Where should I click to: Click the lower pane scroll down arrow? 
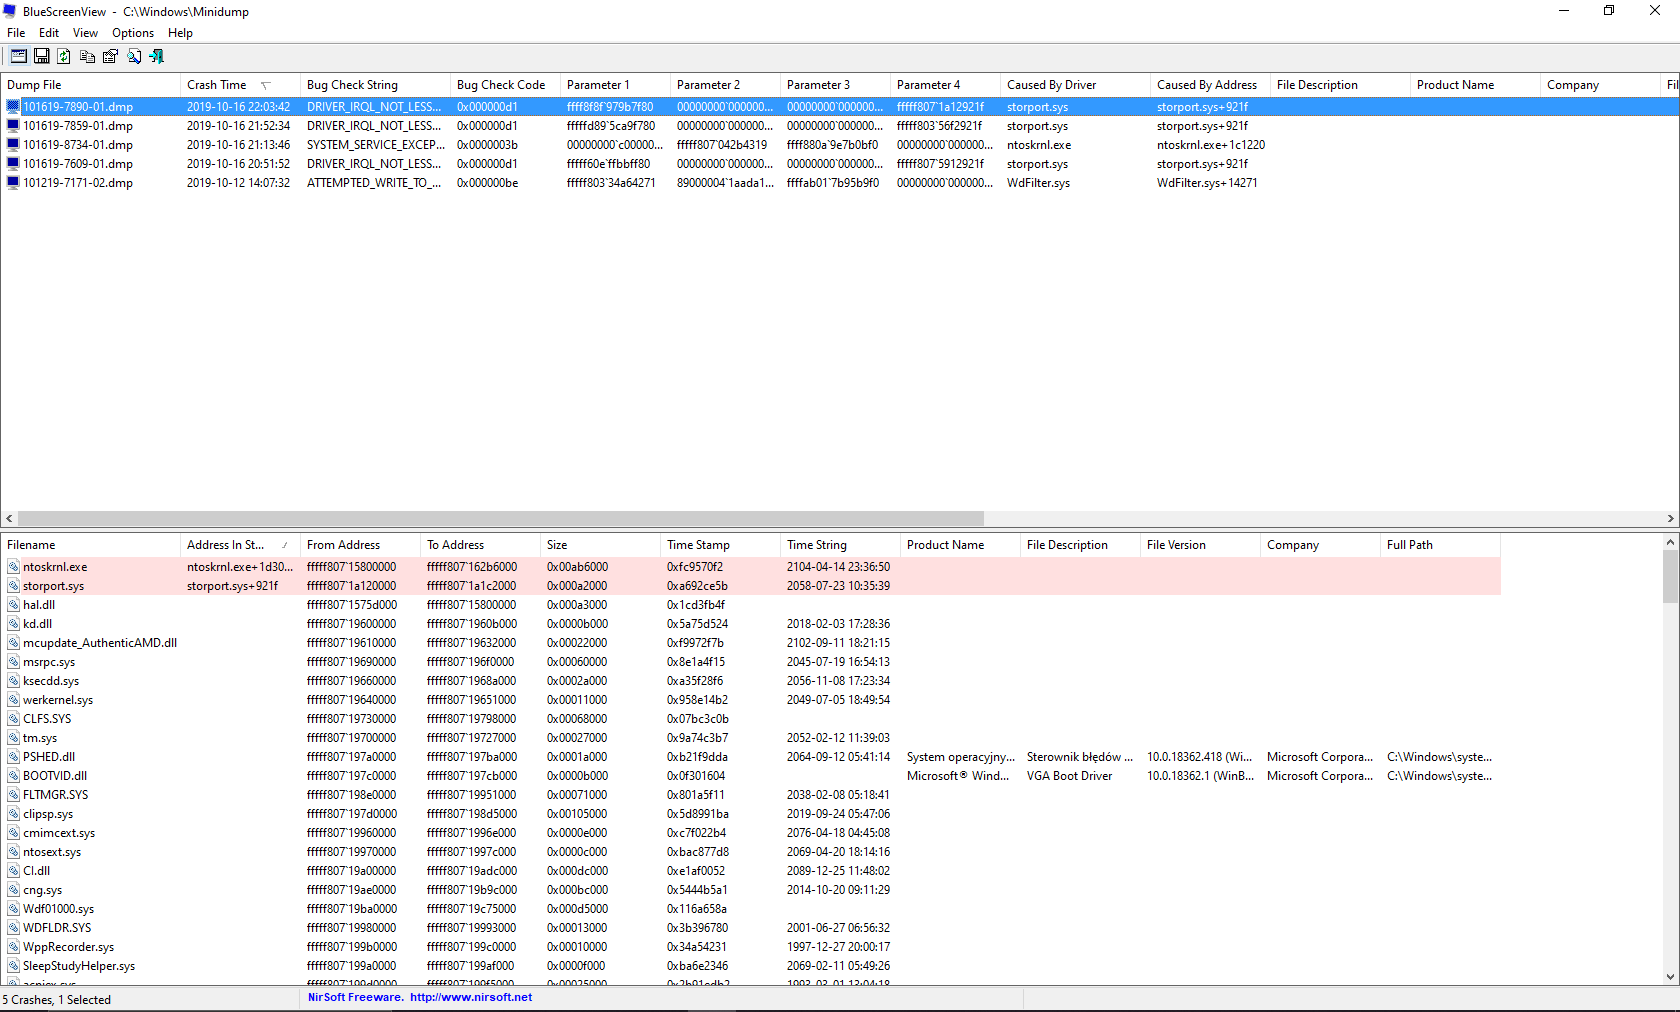tap(1670, 977)
